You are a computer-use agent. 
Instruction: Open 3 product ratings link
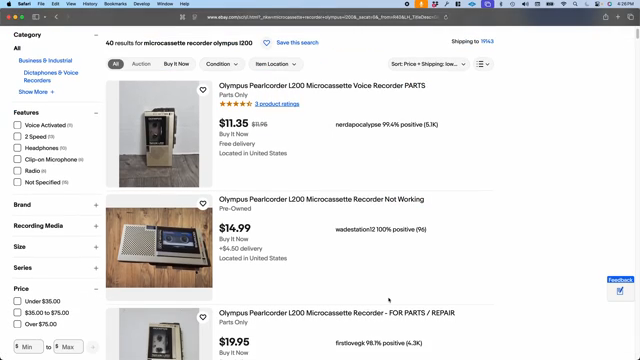(x=277, y=104)
